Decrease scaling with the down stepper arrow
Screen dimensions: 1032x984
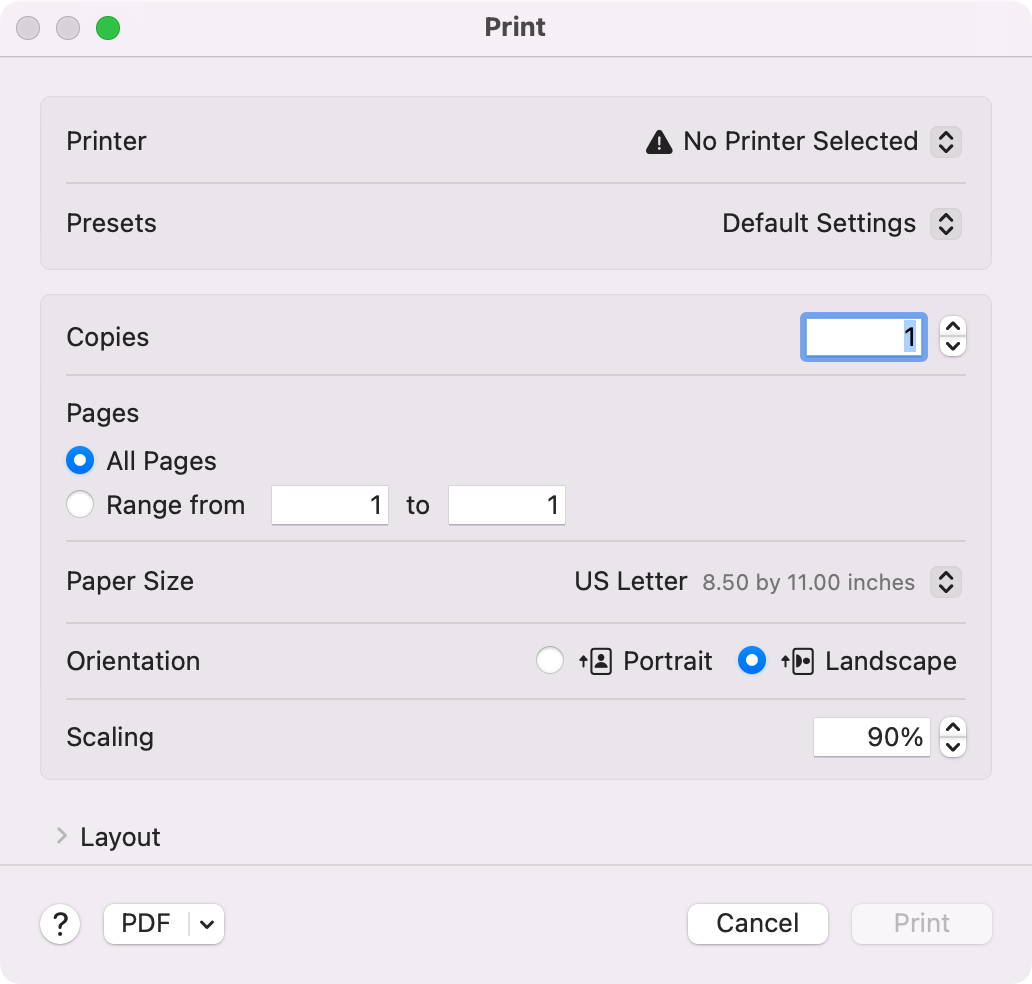[954, 747]
